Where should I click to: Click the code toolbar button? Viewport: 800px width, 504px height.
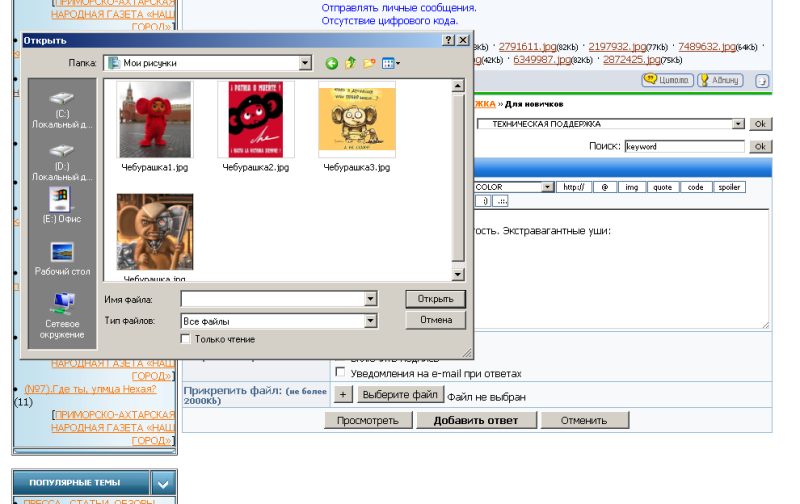695,187
